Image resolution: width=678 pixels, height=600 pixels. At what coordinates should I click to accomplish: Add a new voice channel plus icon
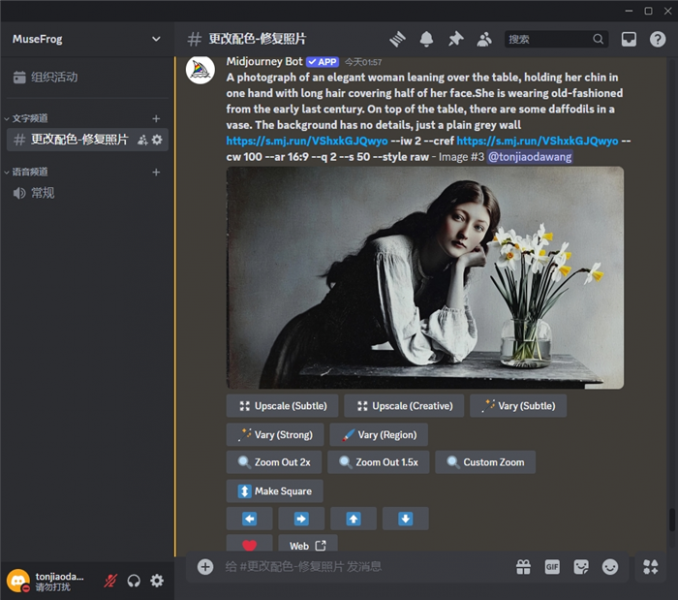[156, 172]
